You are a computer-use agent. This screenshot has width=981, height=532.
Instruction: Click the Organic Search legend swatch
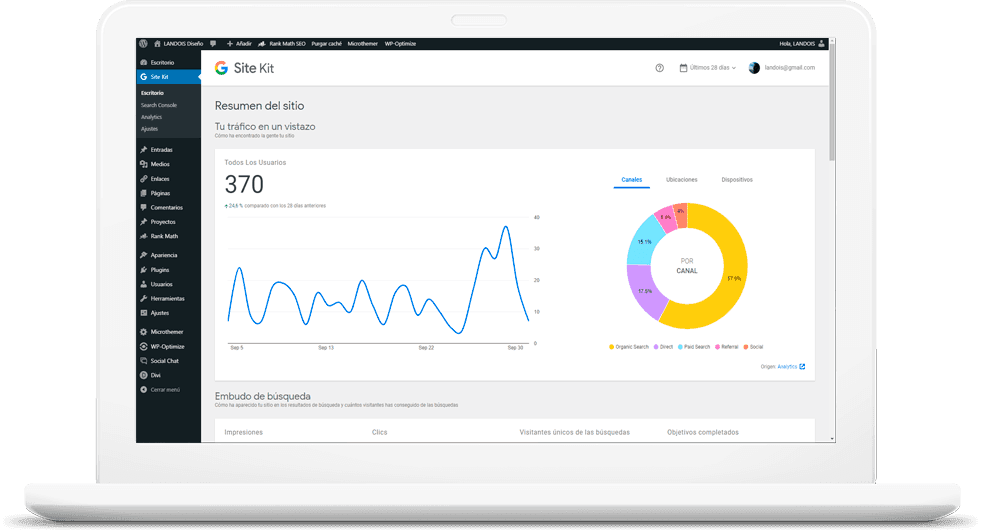[611, 347]
